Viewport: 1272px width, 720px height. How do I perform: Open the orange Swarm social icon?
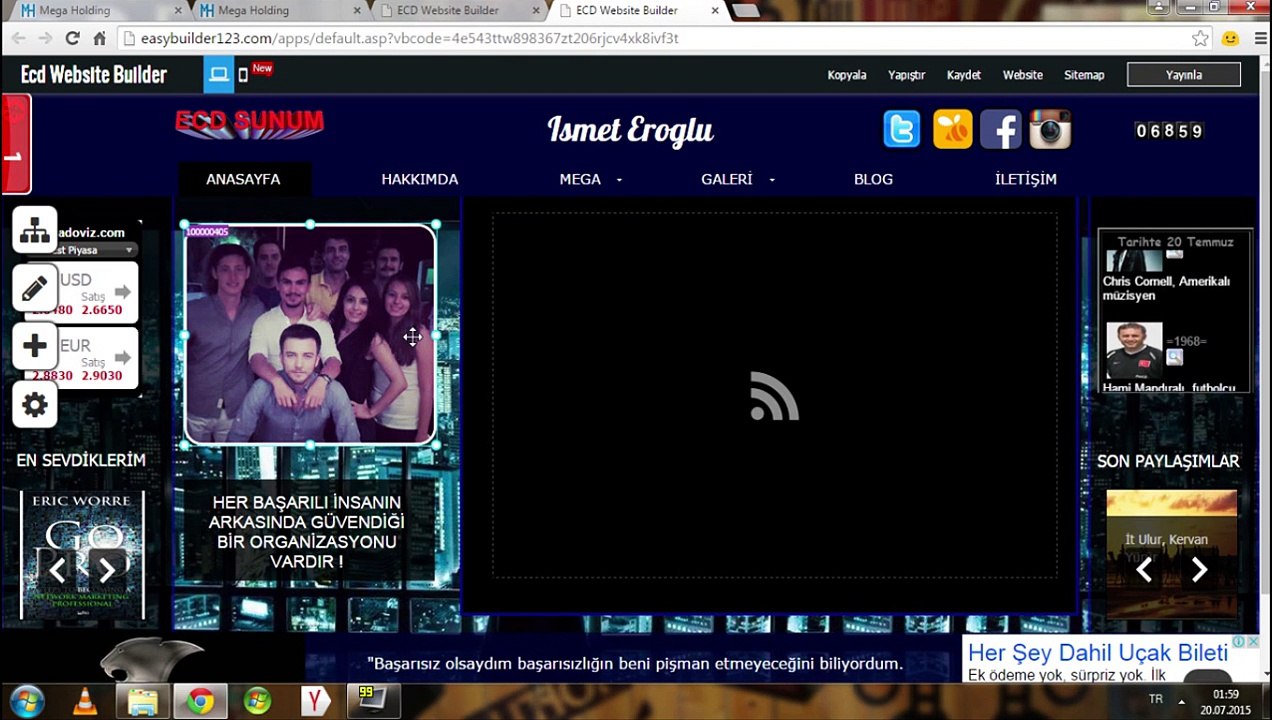[952, 130]
